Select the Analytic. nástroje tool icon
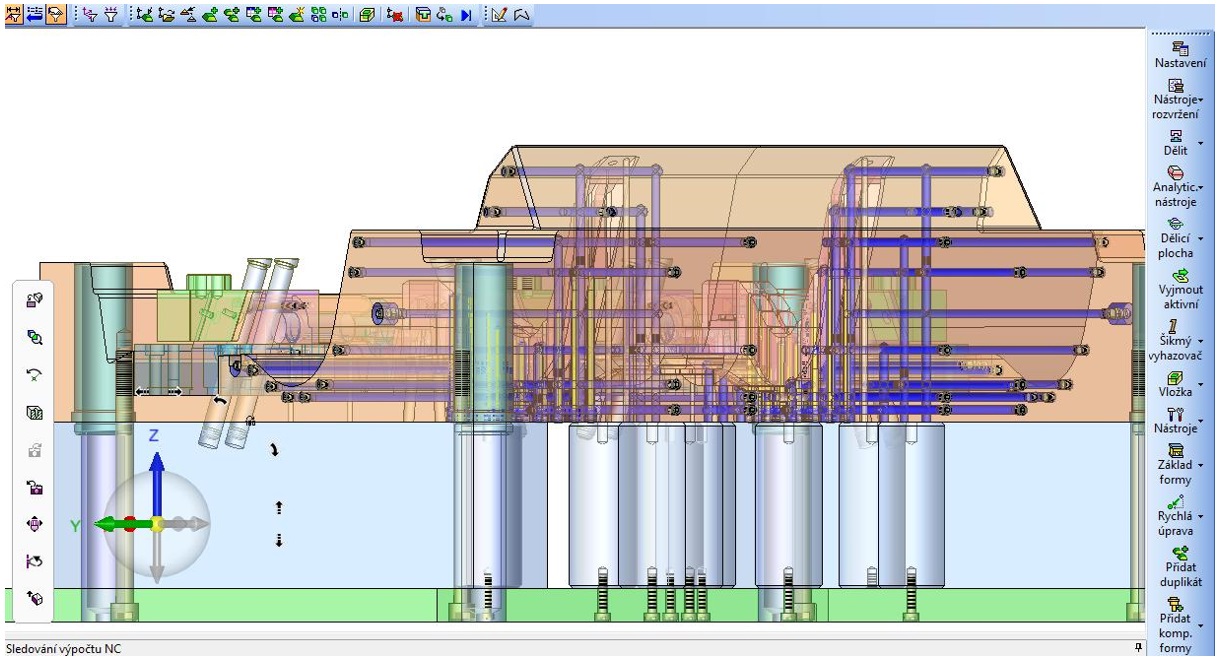Image resolution: width=1219 pixels, height=661 pixels. coord(1176,174)
